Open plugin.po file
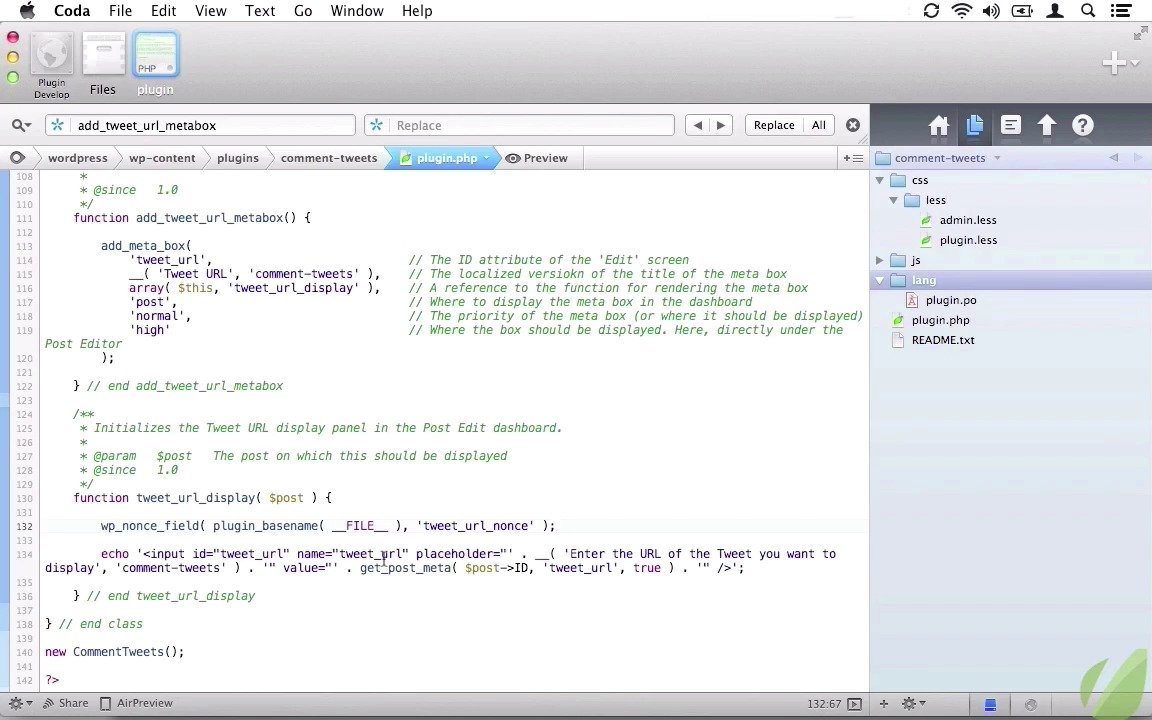Screen dimensions: 1152x720 coord(951,300)
